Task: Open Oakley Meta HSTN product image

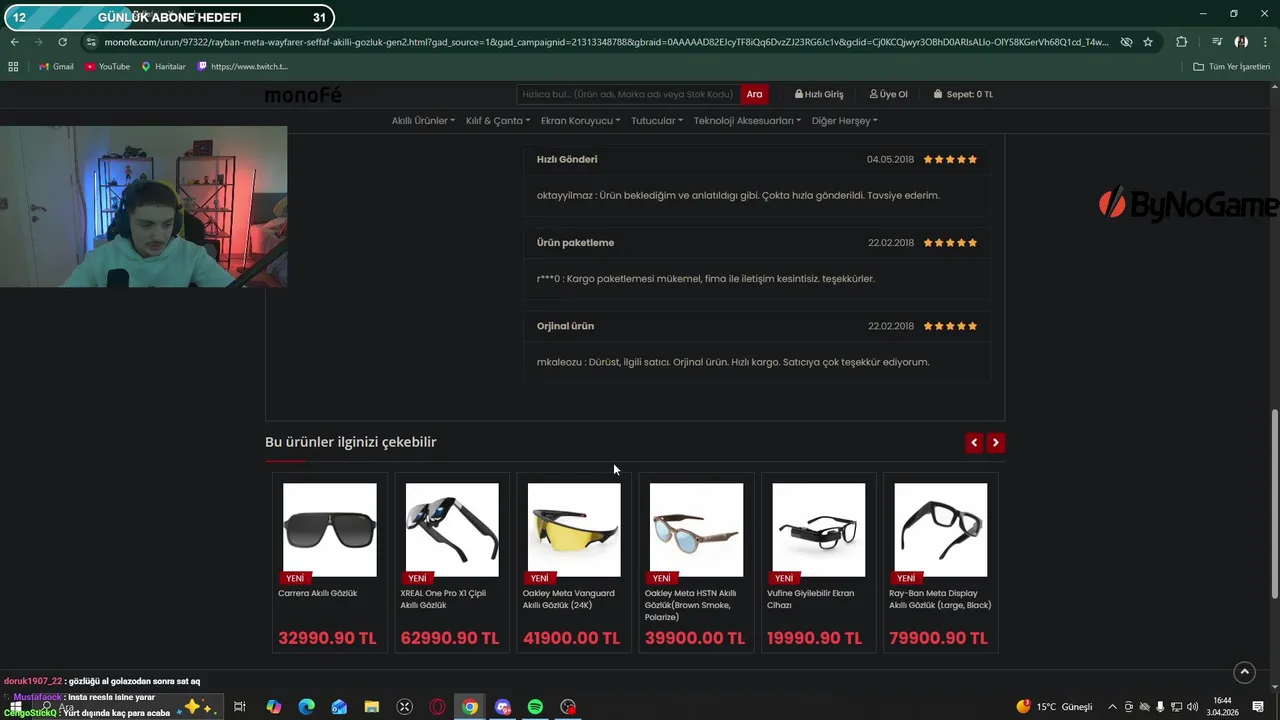Action: tap(696, 530)
